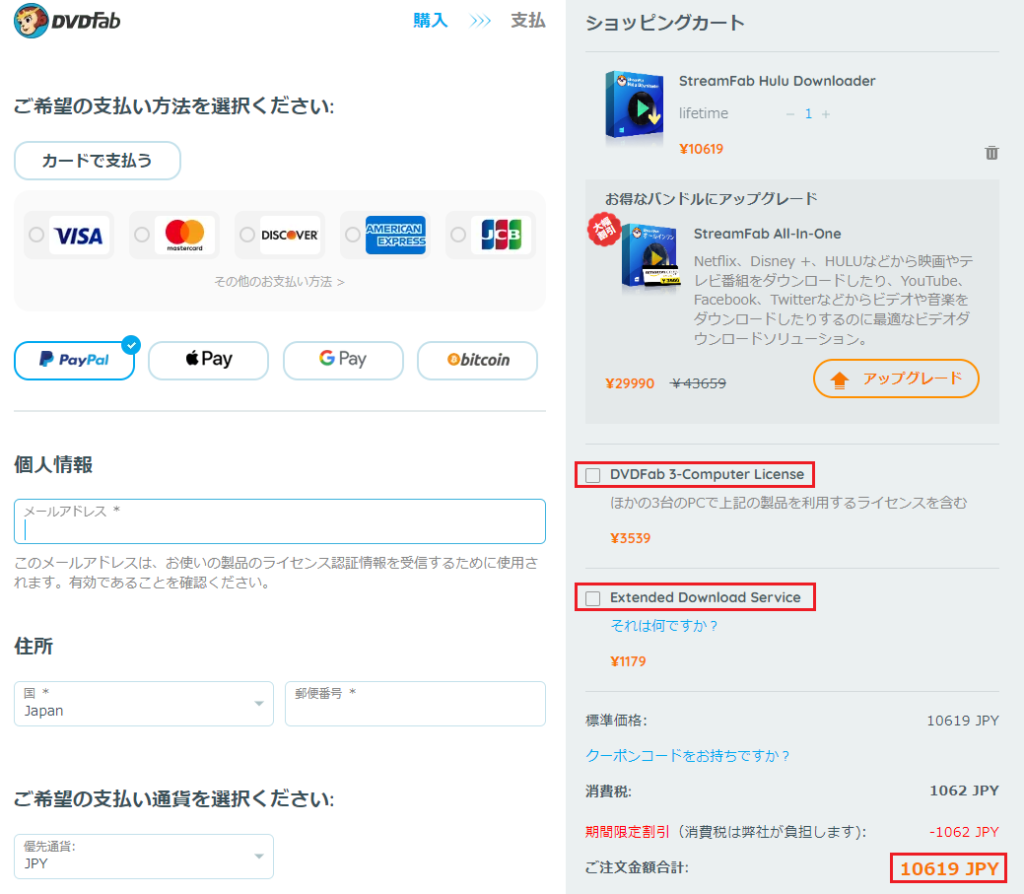Select the Mastercard radio button
This screenshot has width=1024, height=894.
point(142,234)
